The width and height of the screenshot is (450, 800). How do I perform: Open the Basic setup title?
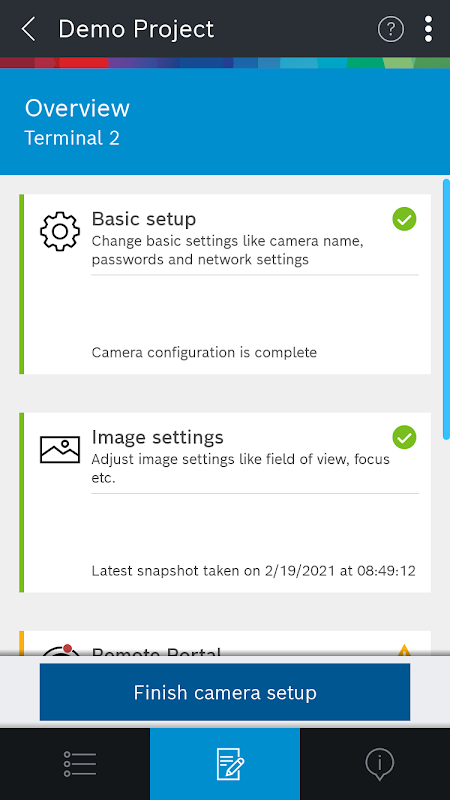coord(144,219)
